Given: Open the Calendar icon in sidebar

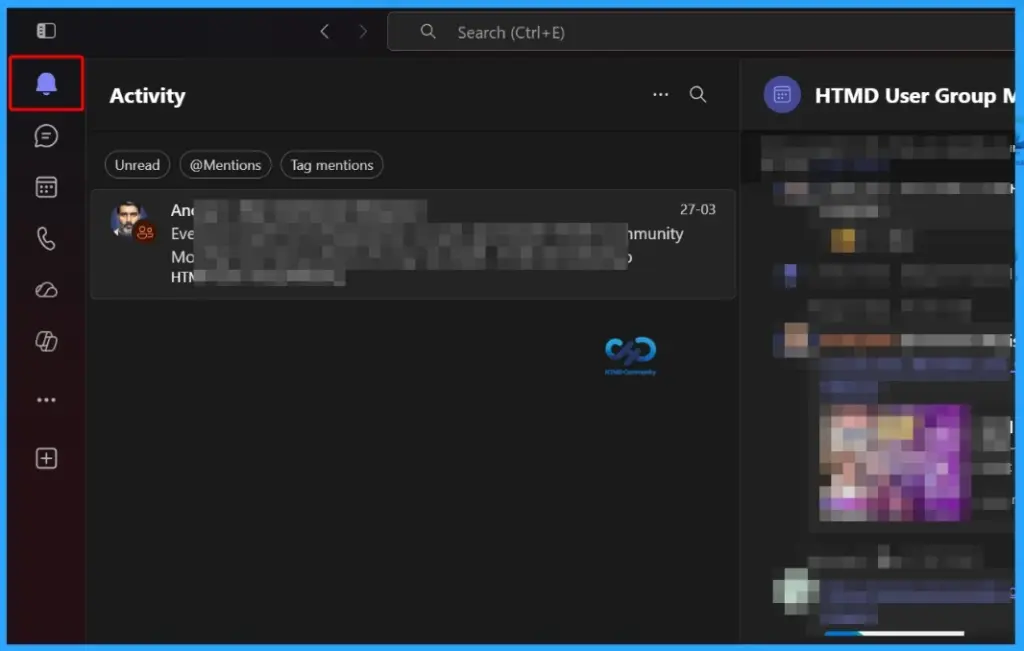Looking at the screenshot, I should click(46, 187).
